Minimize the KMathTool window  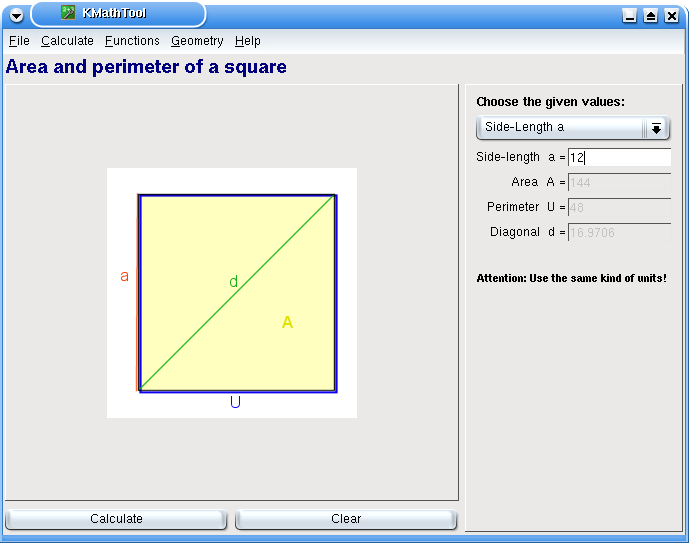(629, 16)
